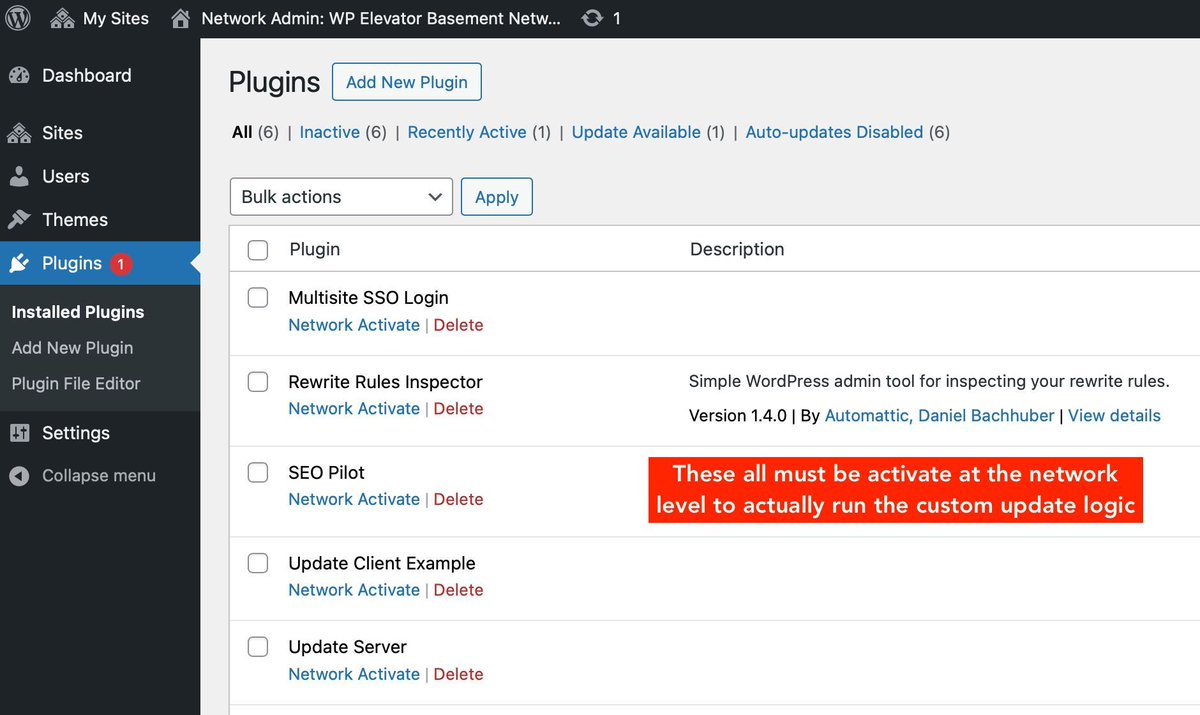Click the Add New Plugin button
Screen dimensions: 1200x715
(x=407, y=82)
